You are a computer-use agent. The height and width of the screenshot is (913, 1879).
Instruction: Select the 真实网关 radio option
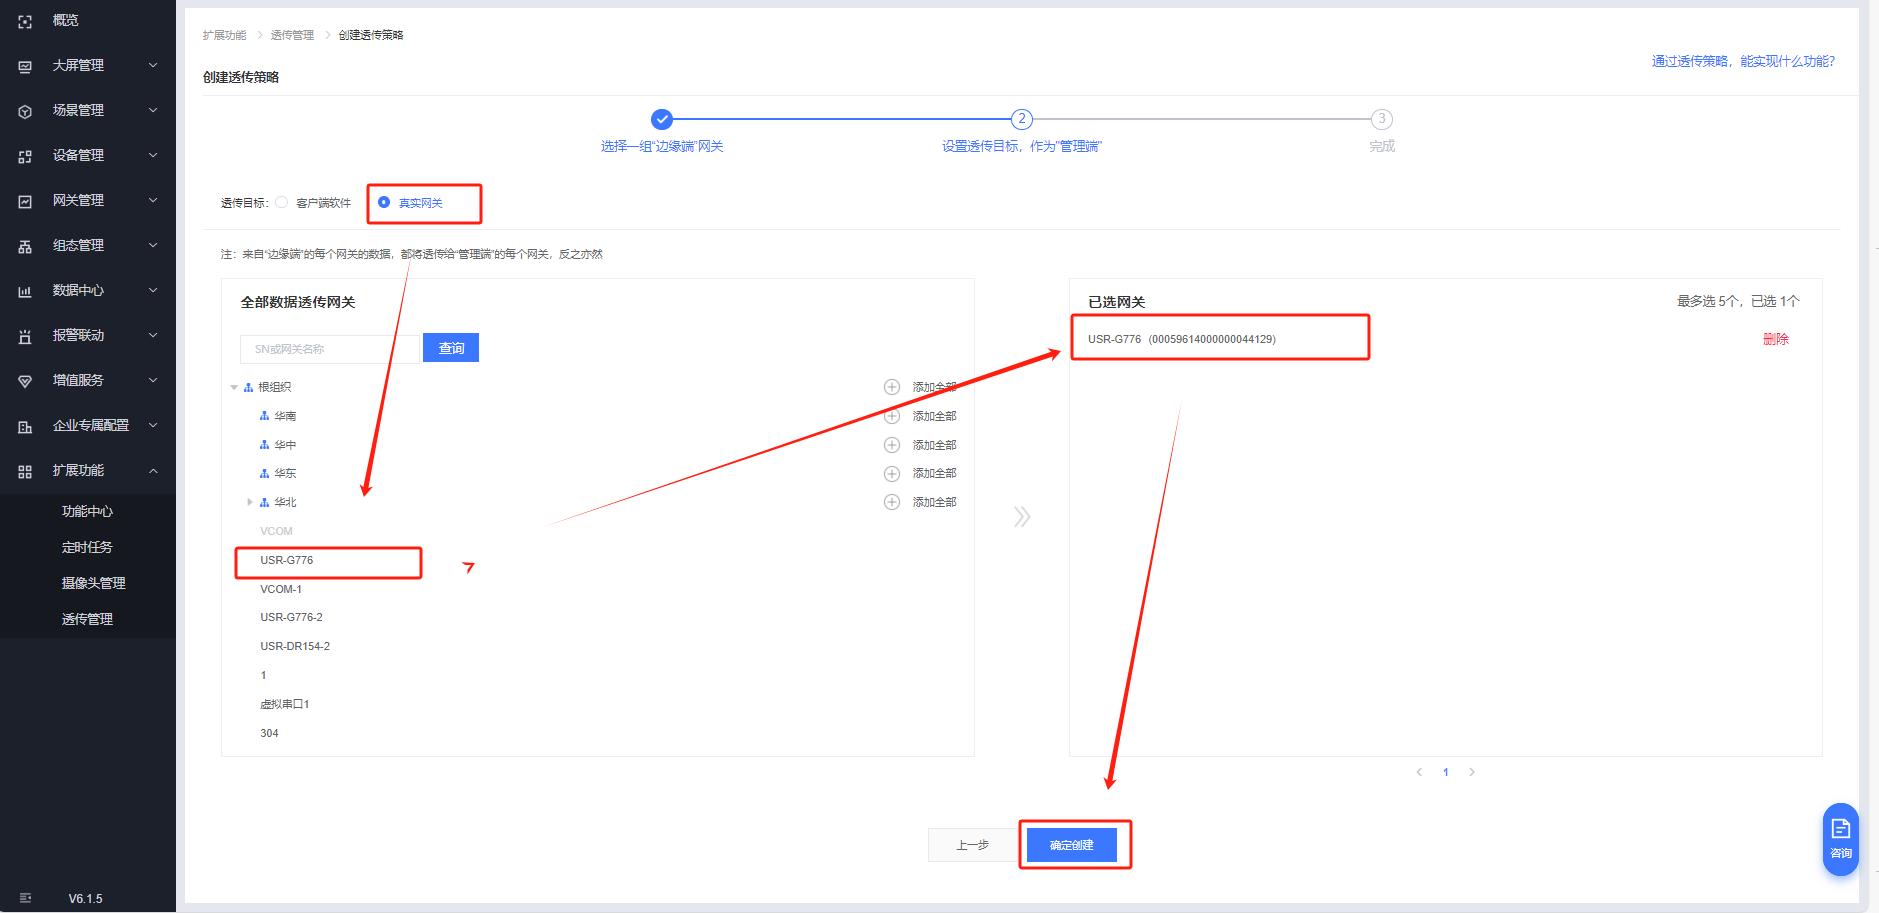pyautogui.click(x=384, y=202)
